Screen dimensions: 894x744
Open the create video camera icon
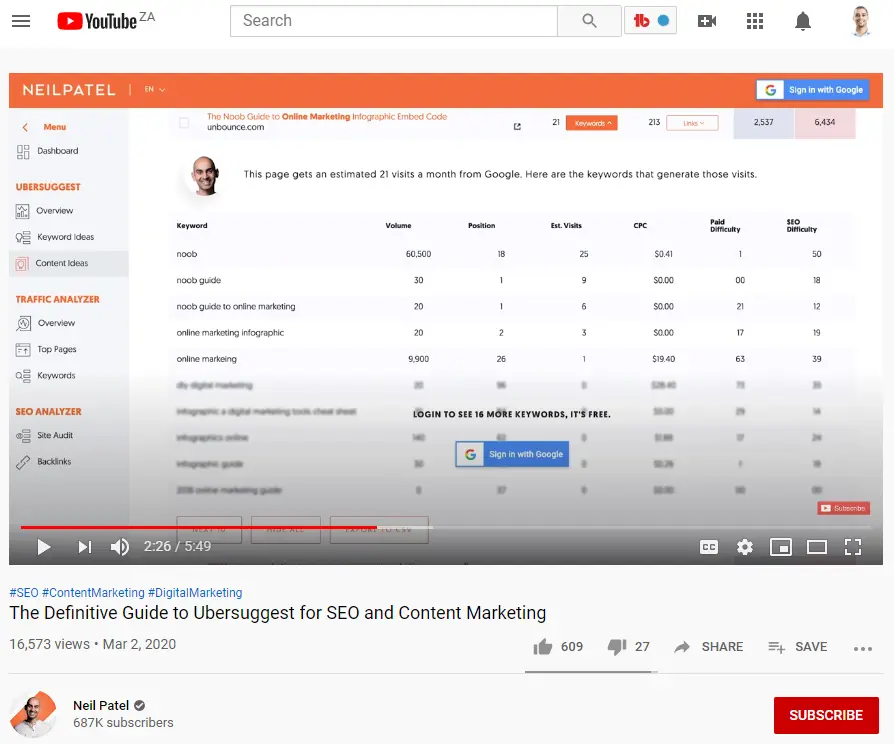pyautogui.click(x=707, y=21)
